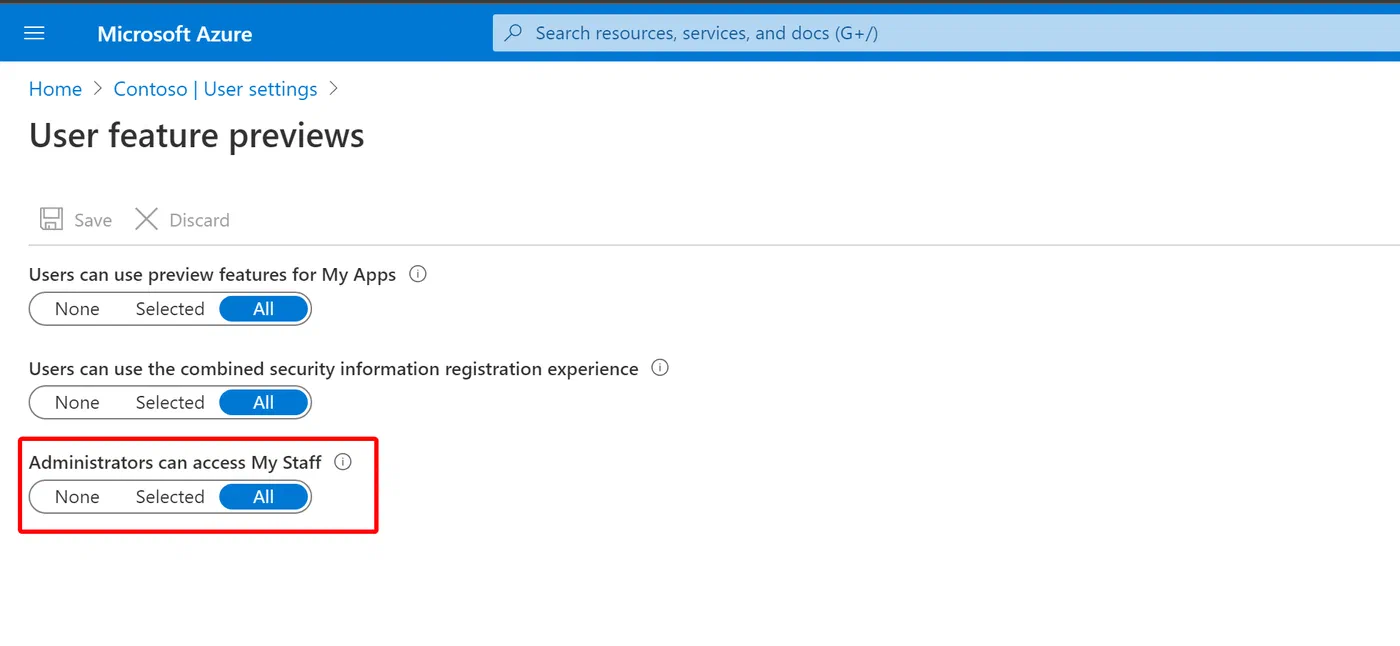
Task: Set combined security registration to All
Action: click(263, 403)
